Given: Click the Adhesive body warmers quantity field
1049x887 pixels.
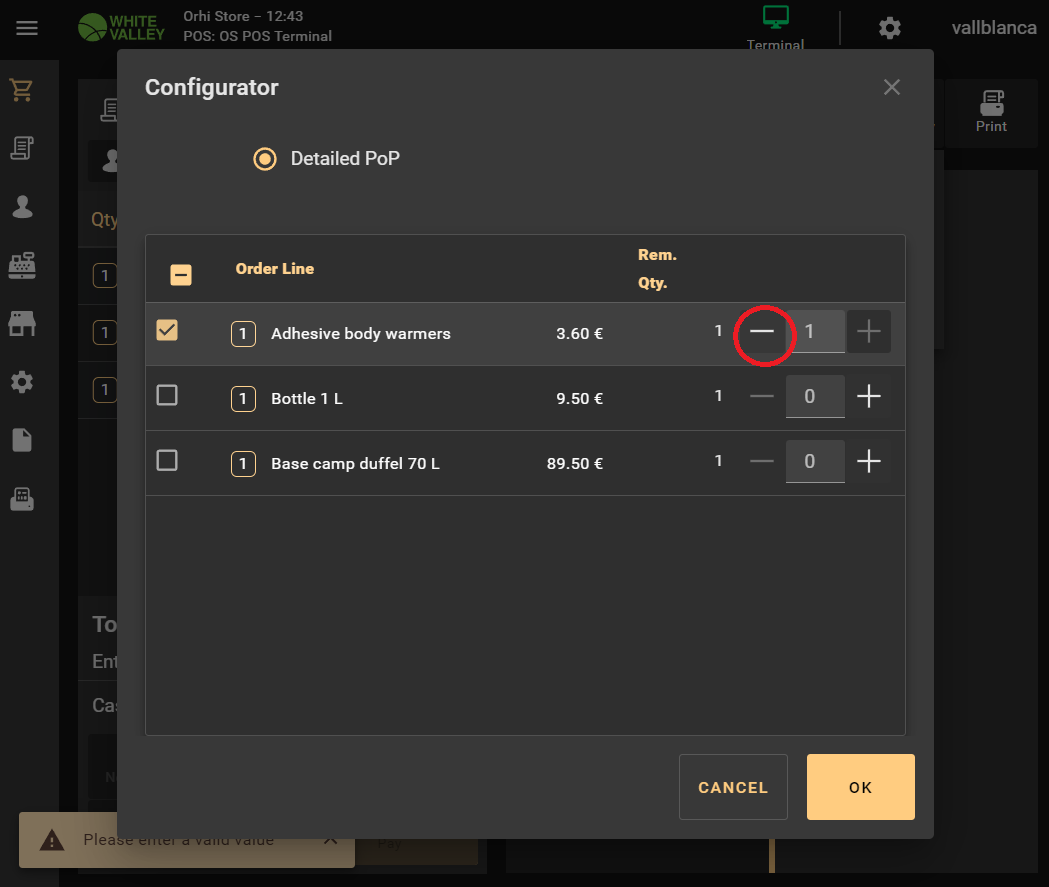Looking at the screenshot, I should pyautogui.click(x=815, y=331).
